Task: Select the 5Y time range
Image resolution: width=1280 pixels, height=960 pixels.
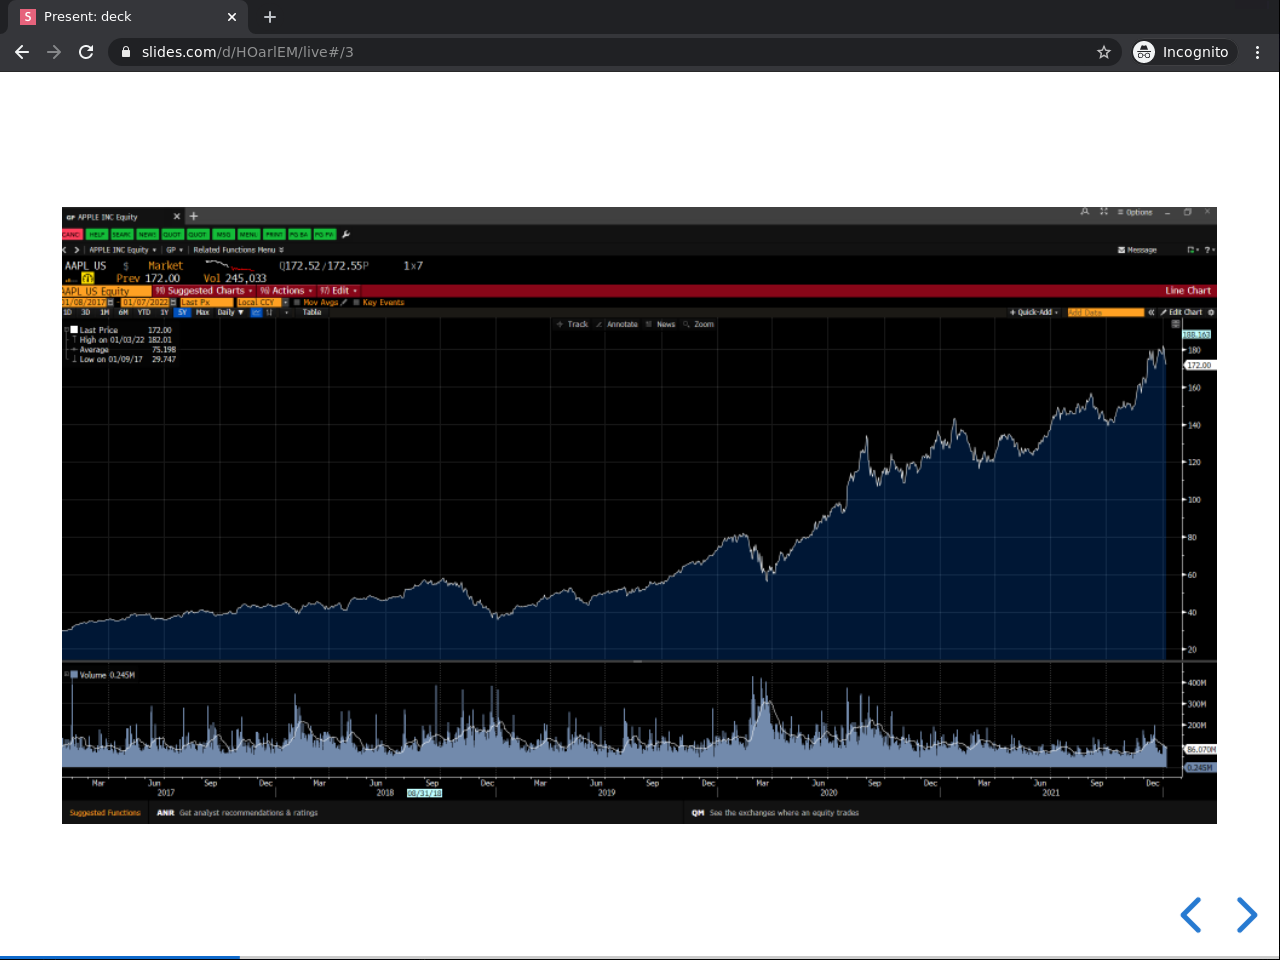Action: [x=182, y=313]
